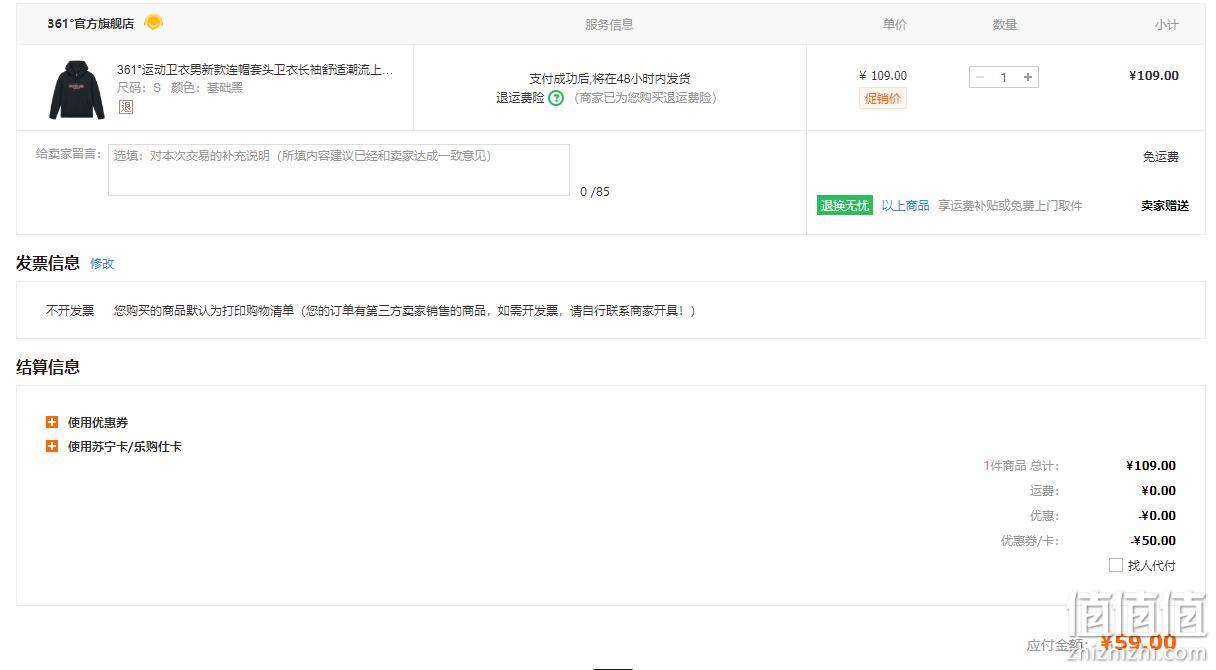This screenshot has width=1216, height=670.
Task: Click the 小计 amount ¥109.00 in product row
Action: 1154,76
